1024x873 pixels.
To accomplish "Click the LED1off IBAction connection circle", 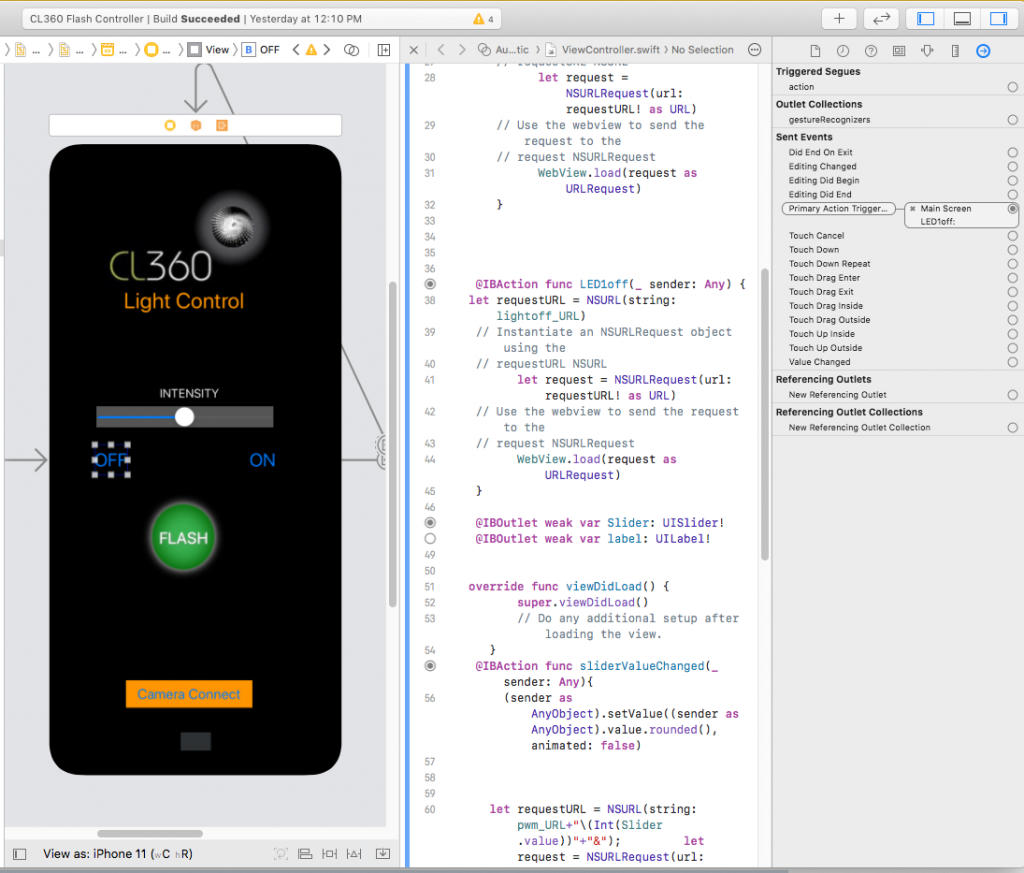I will click(x=430, y=284).
